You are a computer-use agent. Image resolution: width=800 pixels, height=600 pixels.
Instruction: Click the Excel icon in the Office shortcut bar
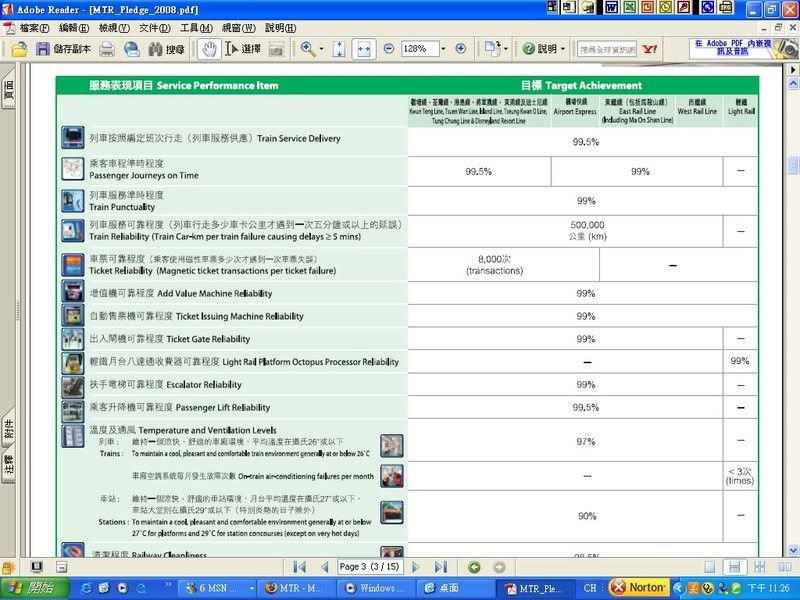(x=630, y=7)
